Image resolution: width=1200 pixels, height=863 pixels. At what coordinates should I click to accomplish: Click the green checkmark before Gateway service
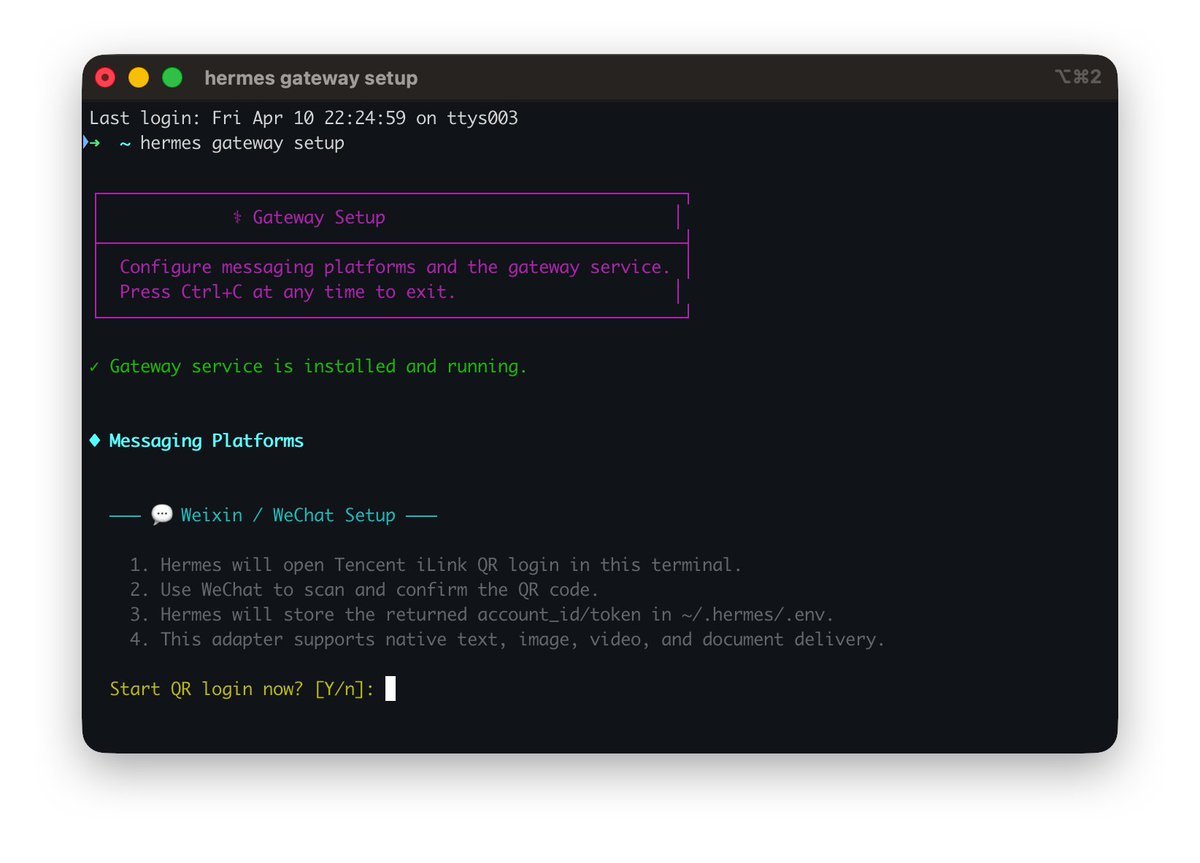[x=94, y=367]
